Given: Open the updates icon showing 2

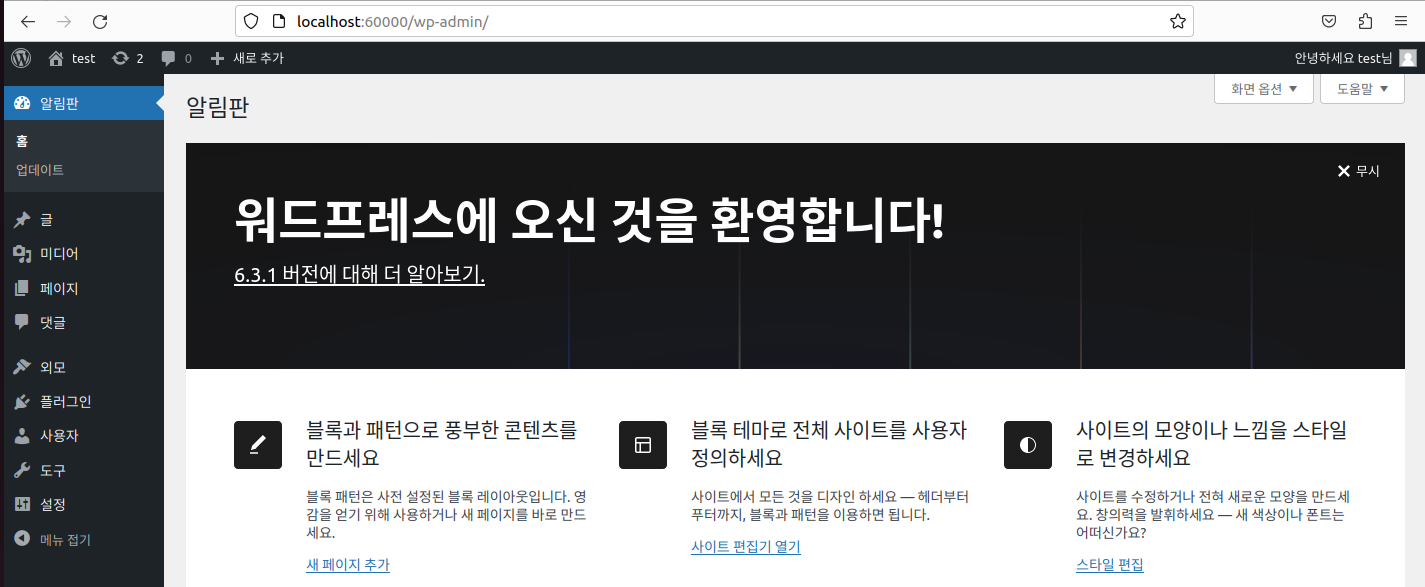Looking at the screenshot, I should click(x=121, y=58).
